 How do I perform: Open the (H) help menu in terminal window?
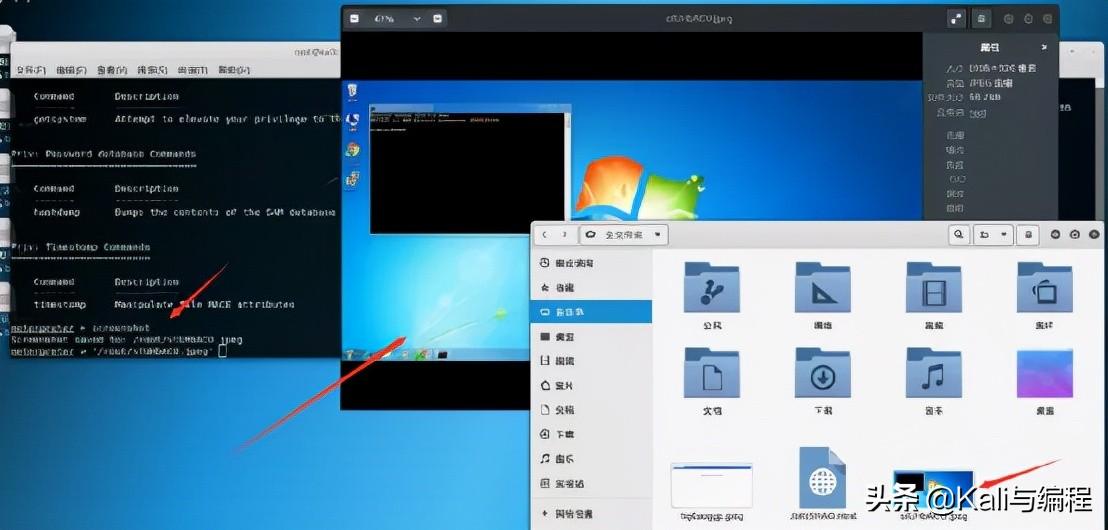click(233, 70)
